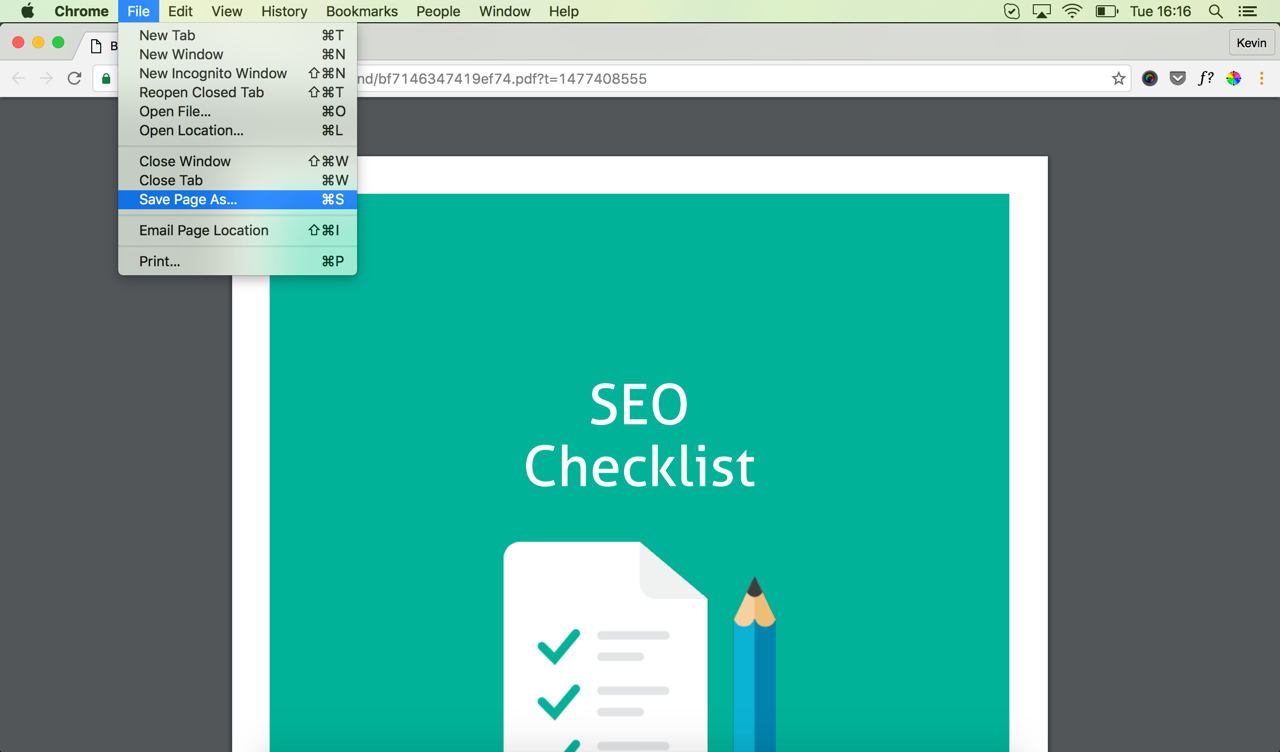Open the Help menu

coord(563,11)
